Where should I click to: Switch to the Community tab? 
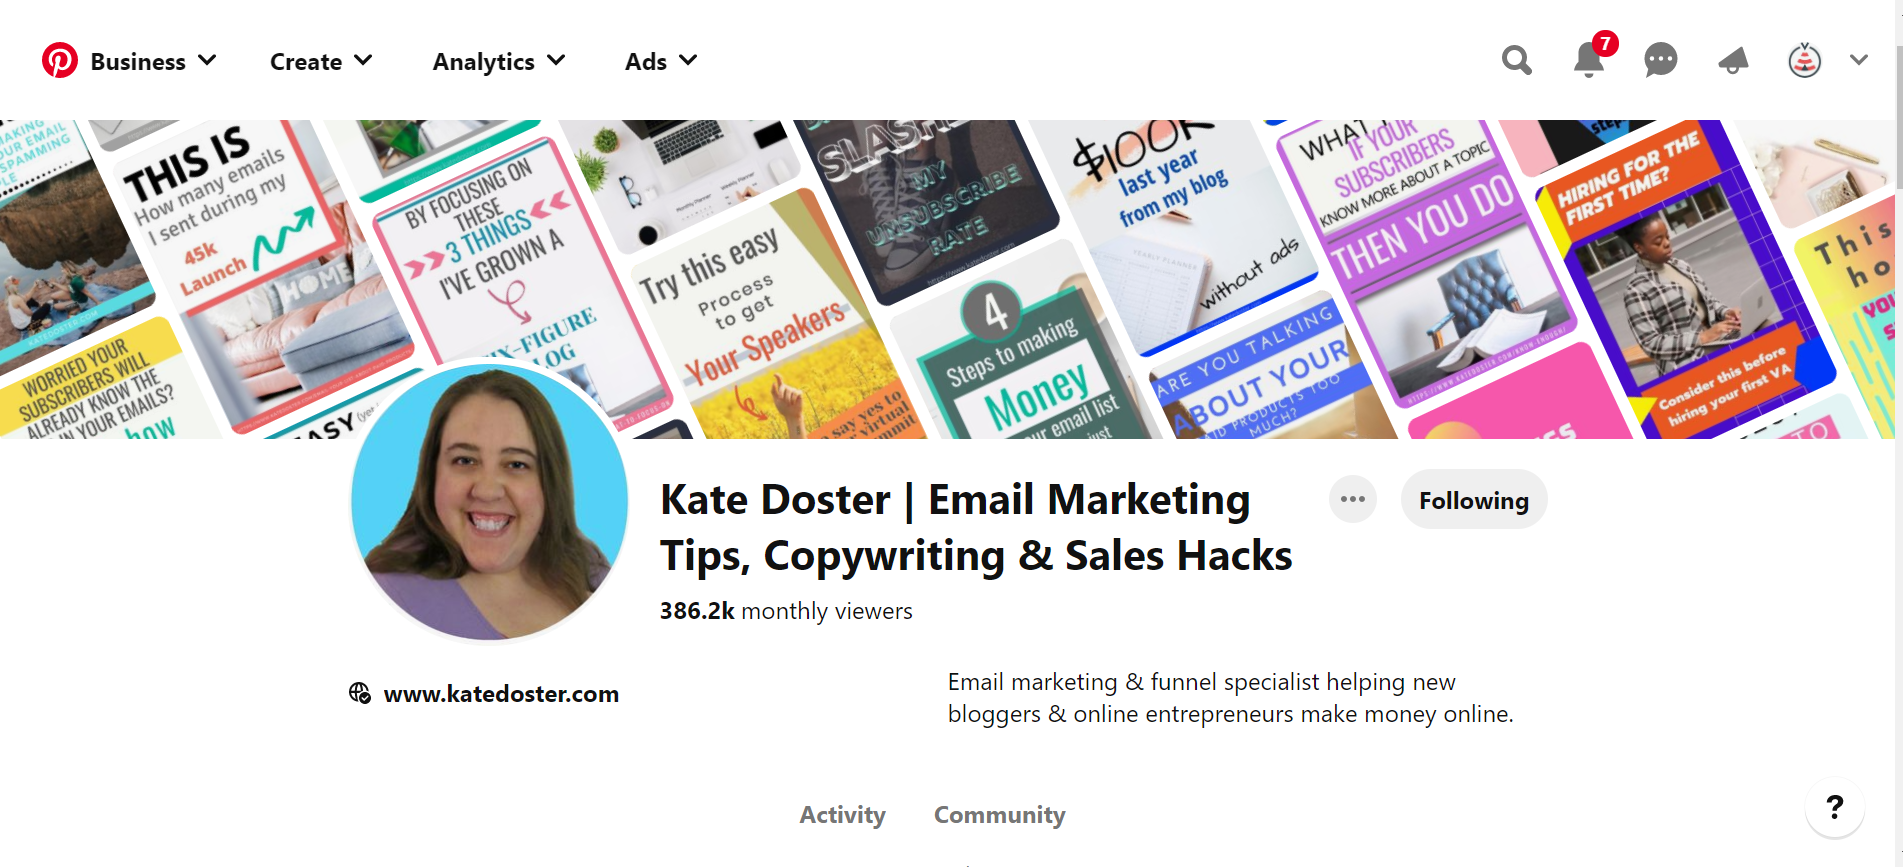coord(999,815)
